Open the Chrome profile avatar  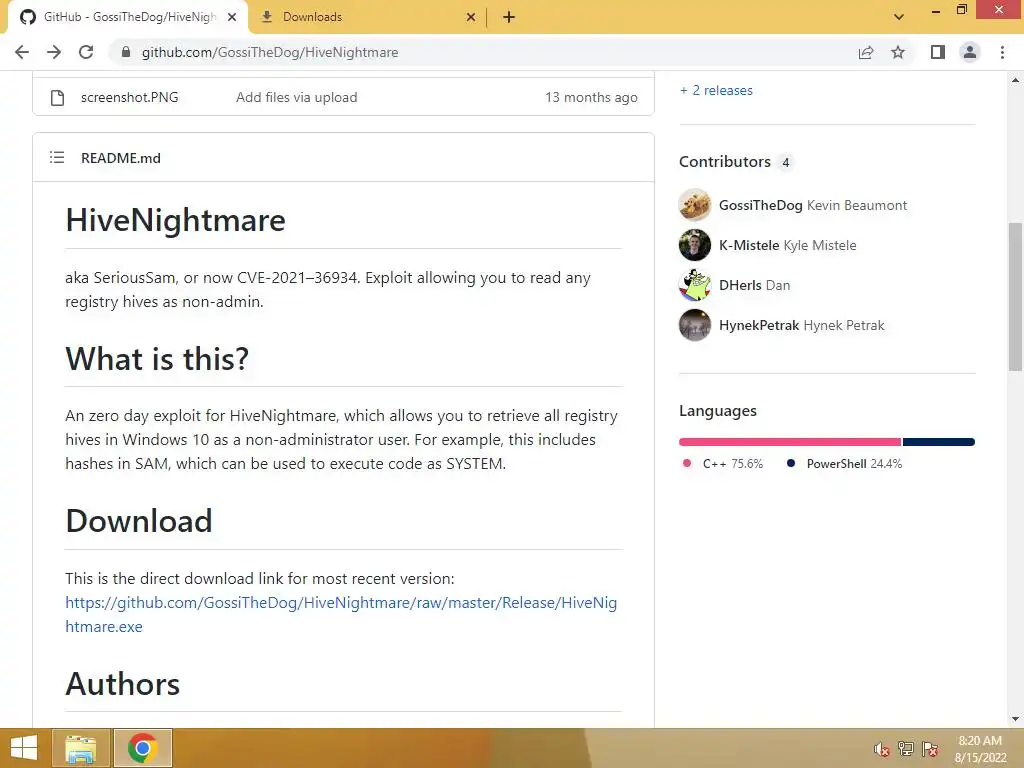[x=970, y=52]
